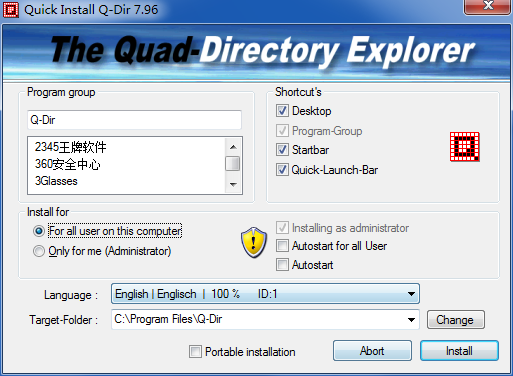Expand the Target-Folder dropdown arrow
The height and width of the screenshot is (376, 513).
(x=411, y=320)
